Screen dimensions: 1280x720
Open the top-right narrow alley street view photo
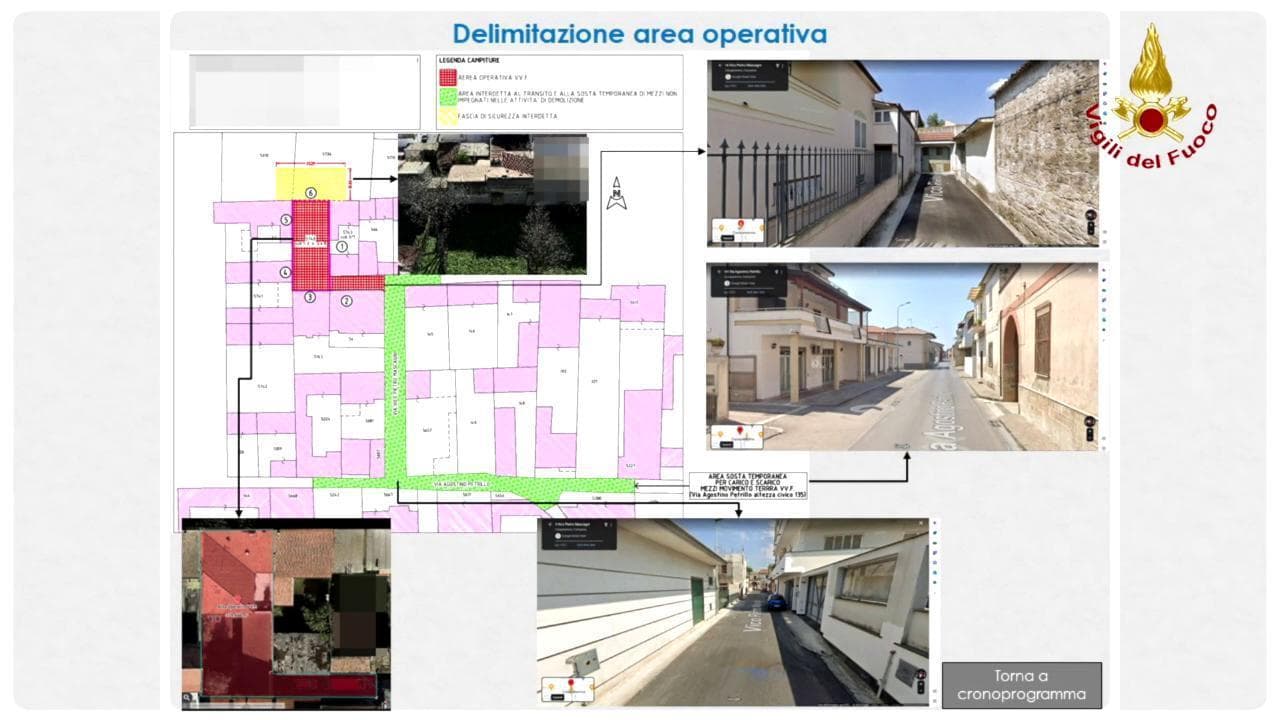click(903, 153)
